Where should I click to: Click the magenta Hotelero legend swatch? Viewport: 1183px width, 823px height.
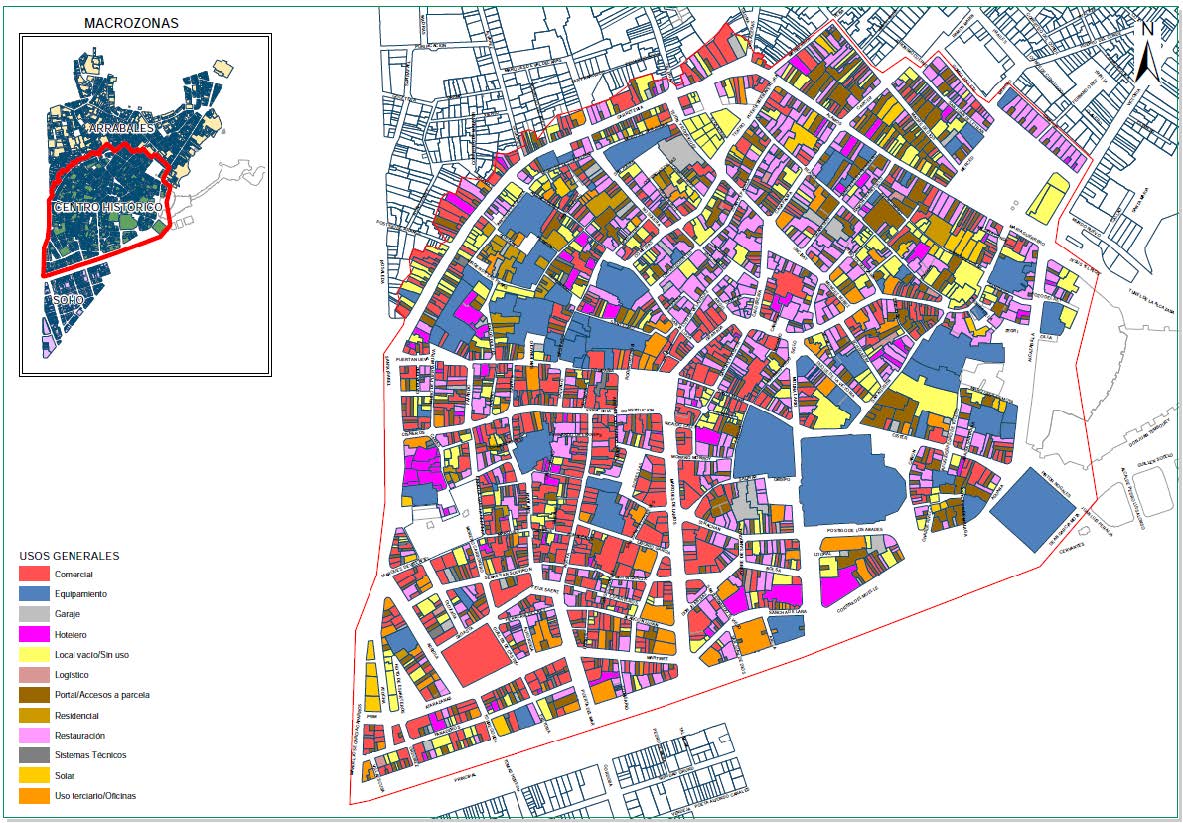(34, 634)
